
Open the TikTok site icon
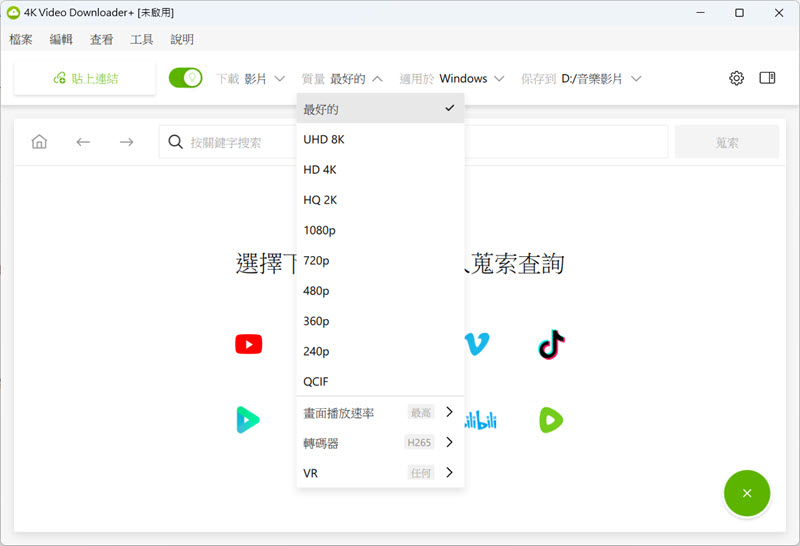coord(552,344)
